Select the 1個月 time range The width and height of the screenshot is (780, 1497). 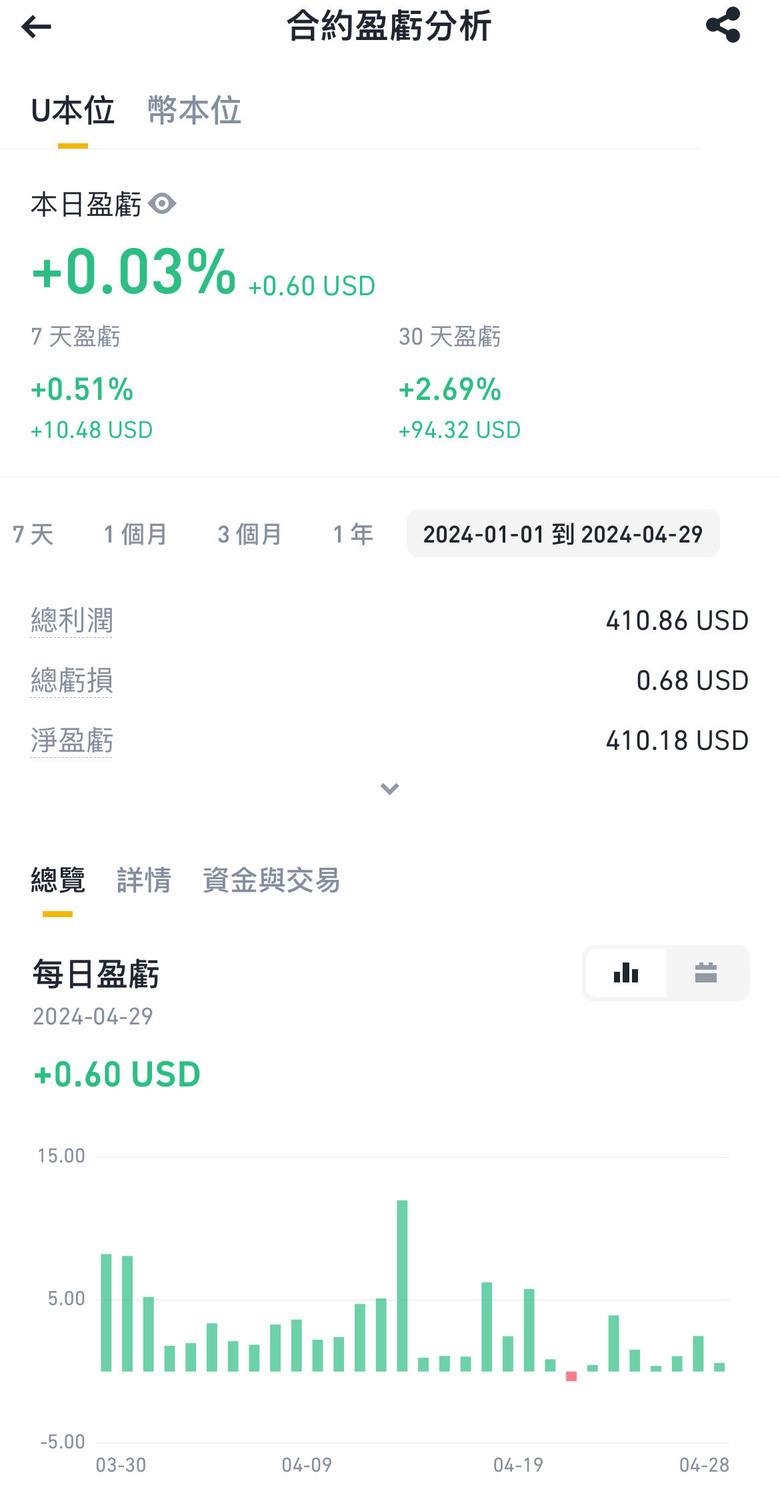click(135, 534)
